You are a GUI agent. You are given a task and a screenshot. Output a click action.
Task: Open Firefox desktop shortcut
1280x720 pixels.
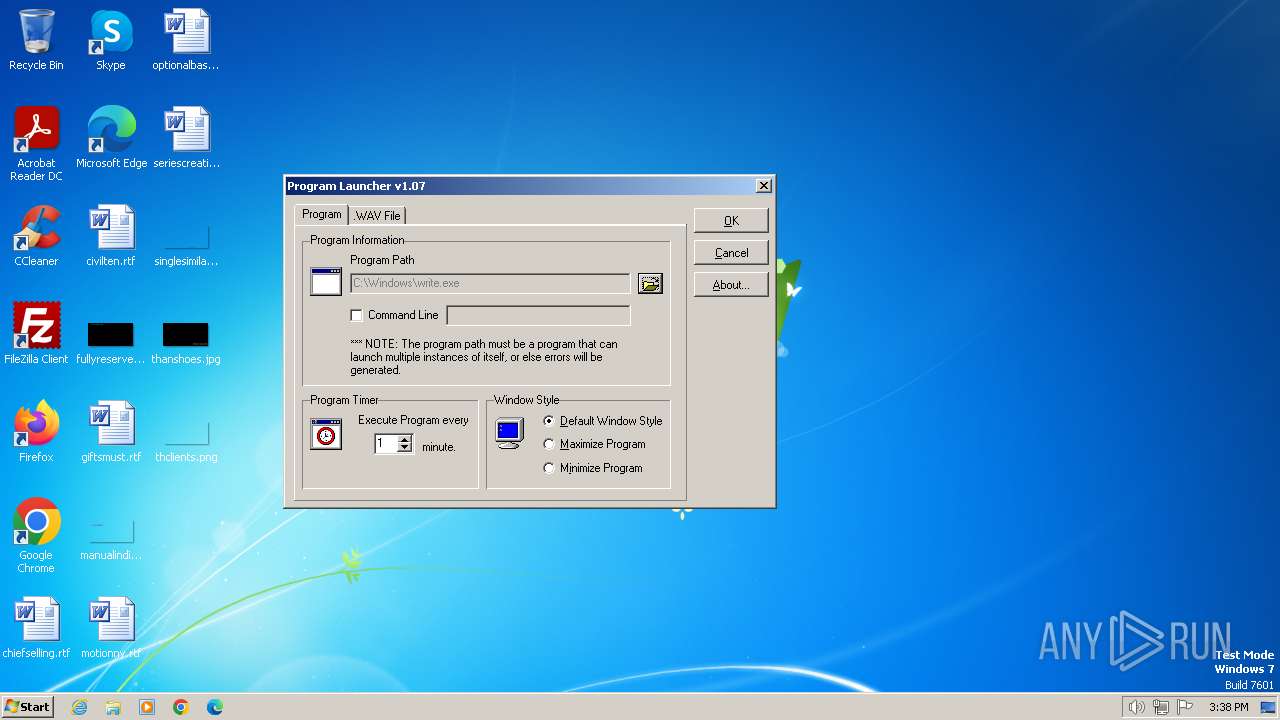pyautogui.click(x=36, y=432)
